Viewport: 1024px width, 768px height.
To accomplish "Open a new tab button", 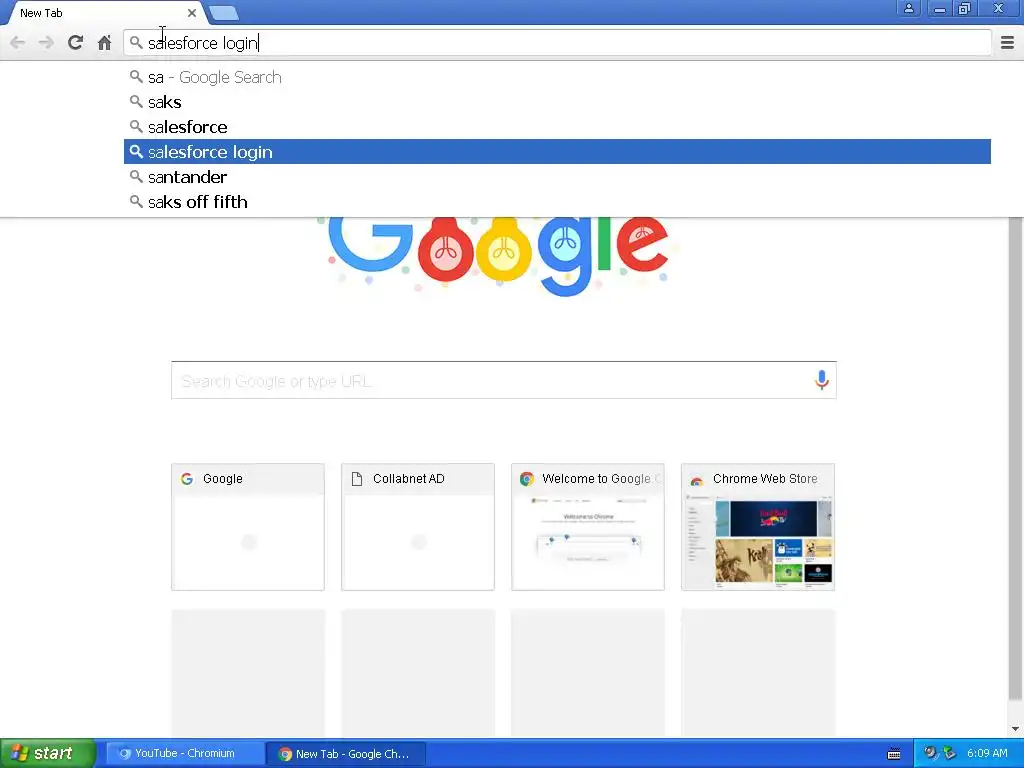I will (x=224, y=13).
